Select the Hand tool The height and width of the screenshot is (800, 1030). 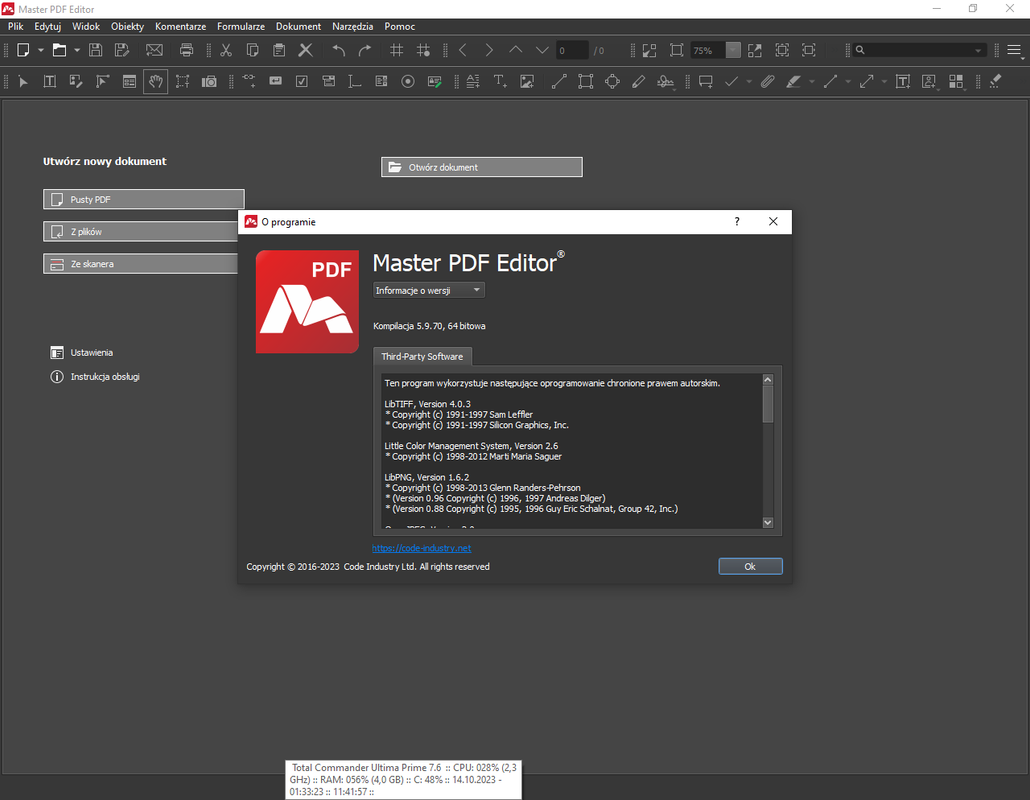click(x=156, y=81)
